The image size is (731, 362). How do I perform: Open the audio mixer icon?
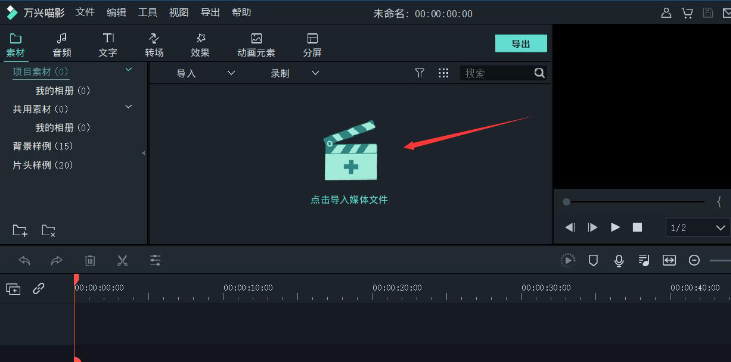[x=644, y=260]
